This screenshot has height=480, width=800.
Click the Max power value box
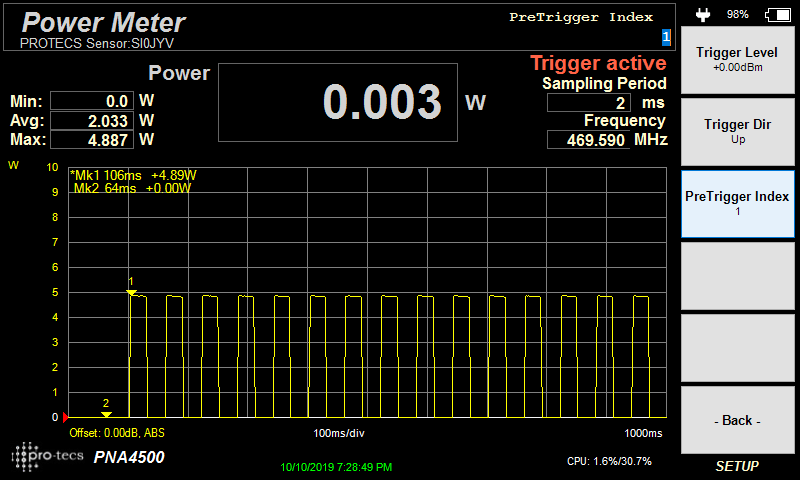point(91,140)
